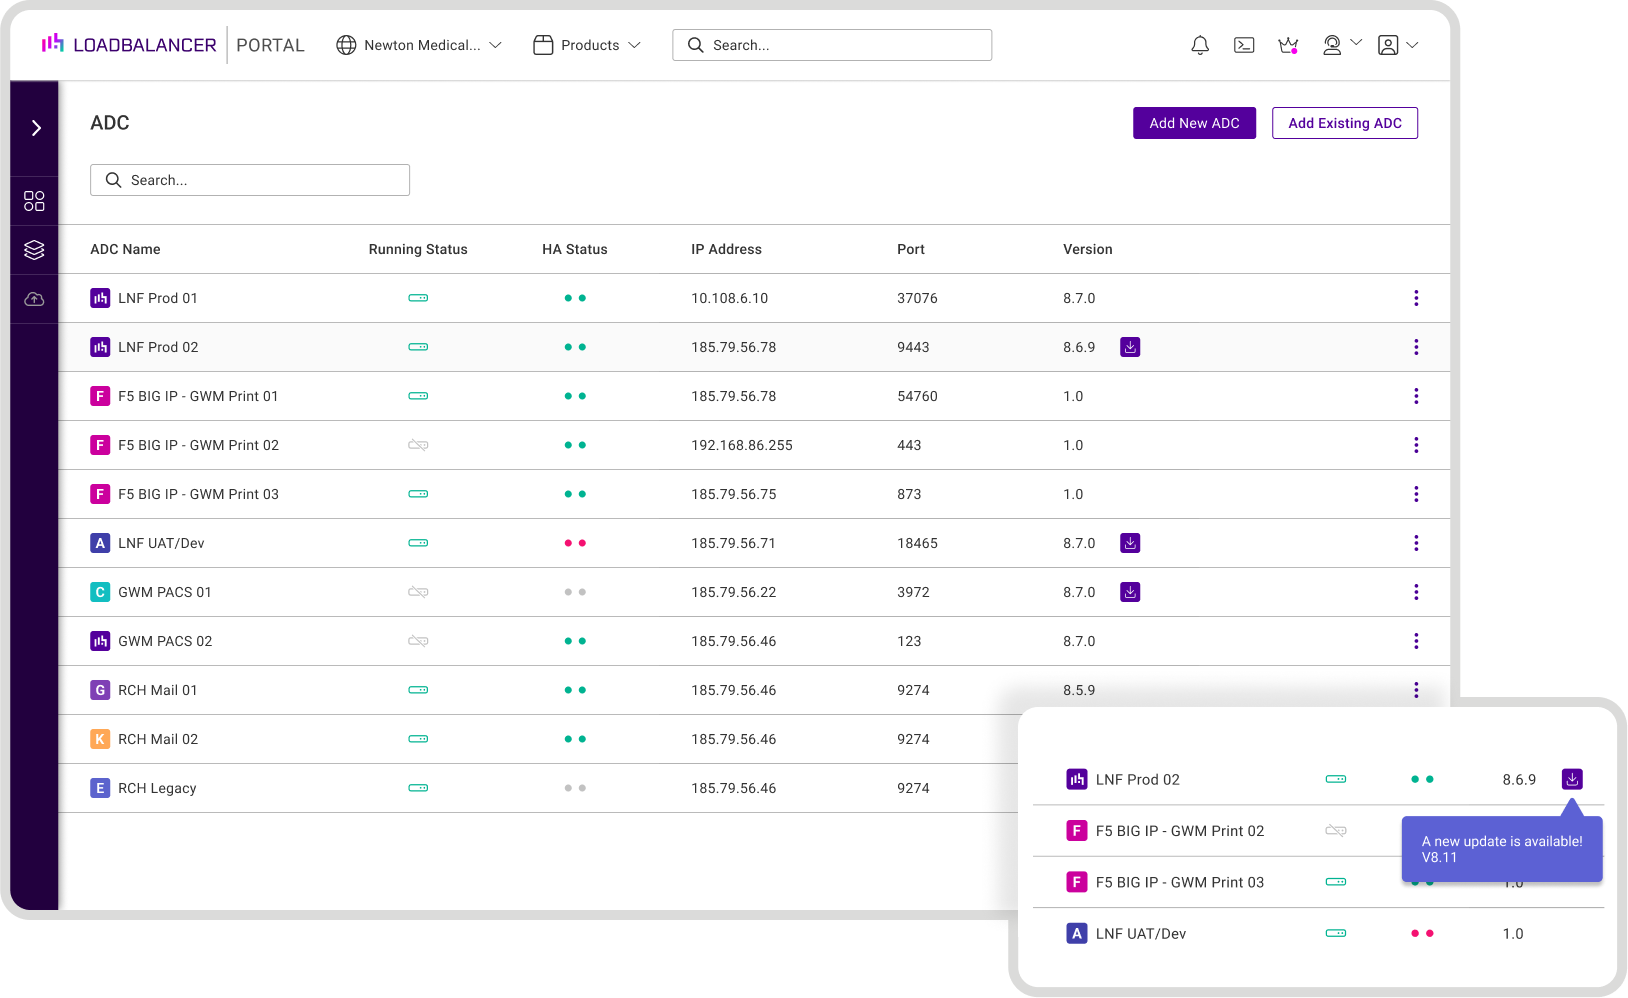Click update download icon for GWM PACS 01 row
The height and width of the screenshot is (998, 1628).
[1130, 592]
